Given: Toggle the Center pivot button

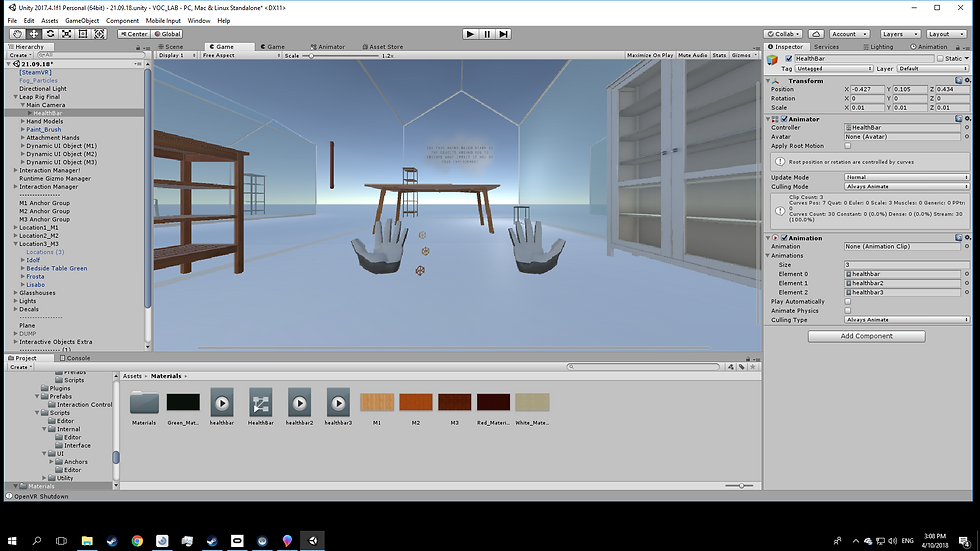Looking at the screenshot, I should pyautogui.click(x=134, y=34).
